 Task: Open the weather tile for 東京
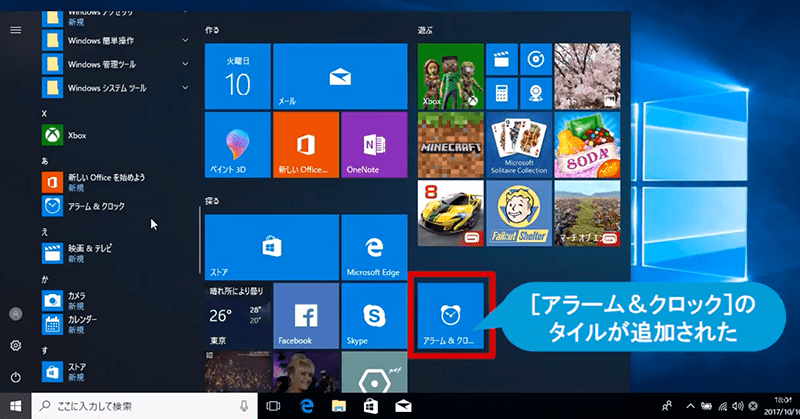click(x=238, y=316)
